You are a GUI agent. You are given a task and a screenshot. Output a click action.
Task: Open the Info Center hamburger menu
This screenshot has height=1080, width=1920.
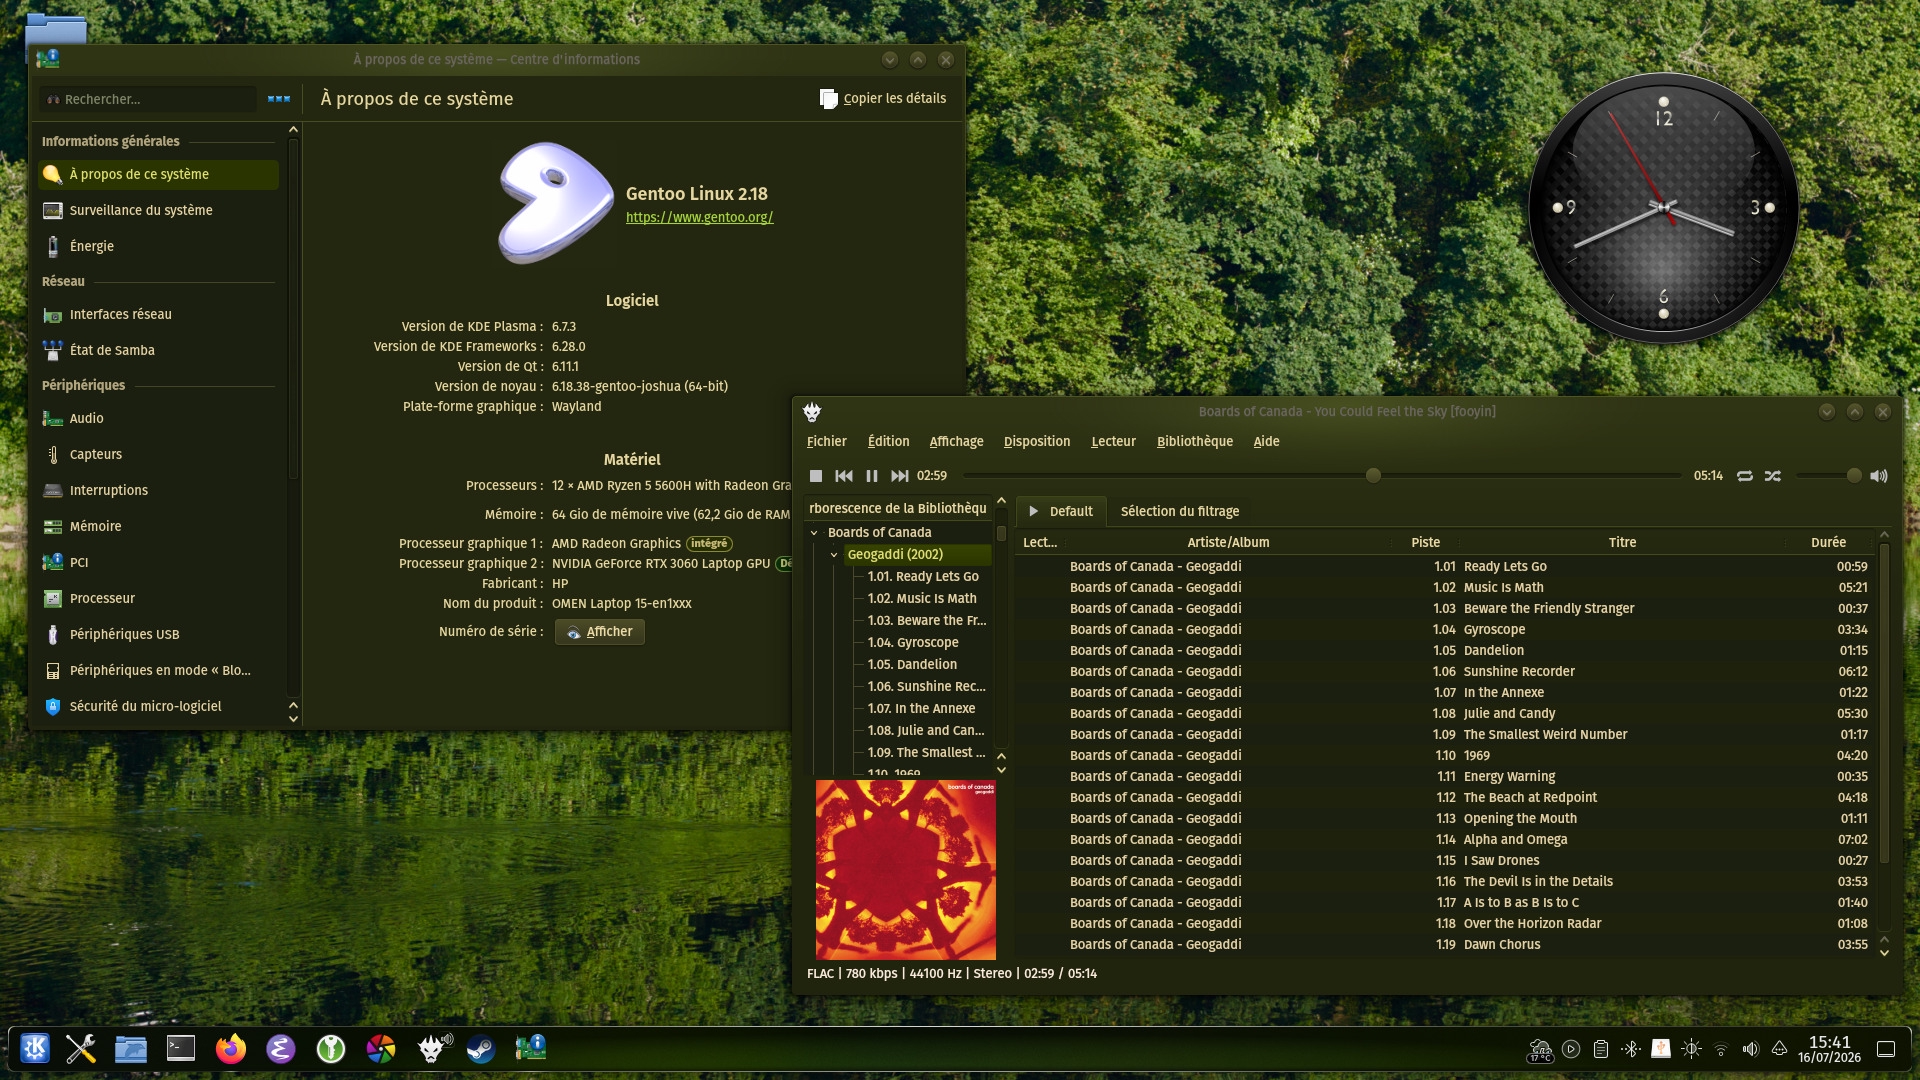point(279,99)
